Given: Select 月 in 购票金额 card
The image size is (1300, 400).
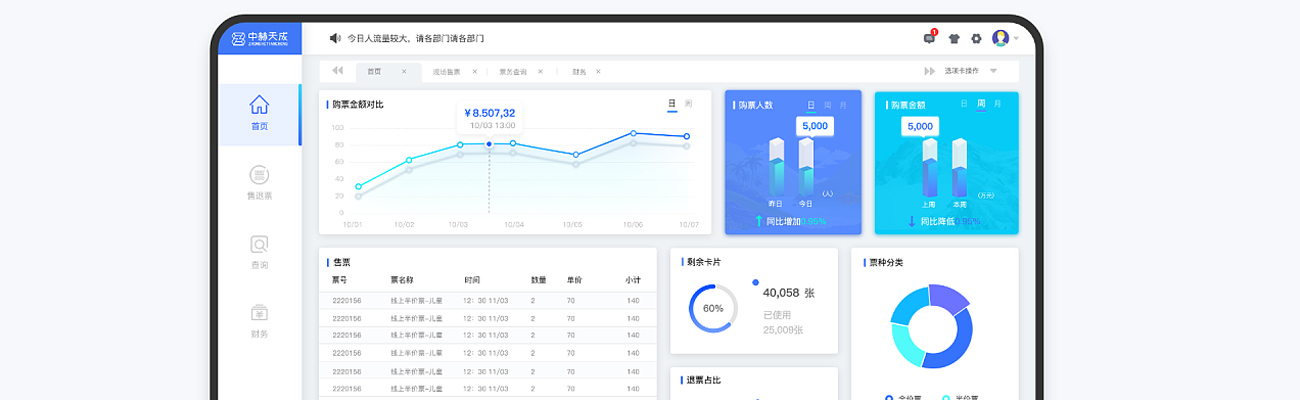Looking at the screenshot, I should [x=997, y=104].
